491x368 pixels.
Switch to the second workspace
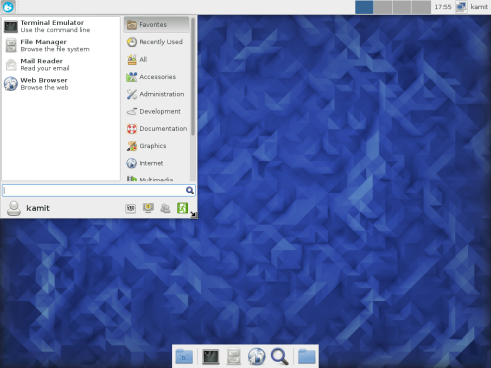click(383, 7)
